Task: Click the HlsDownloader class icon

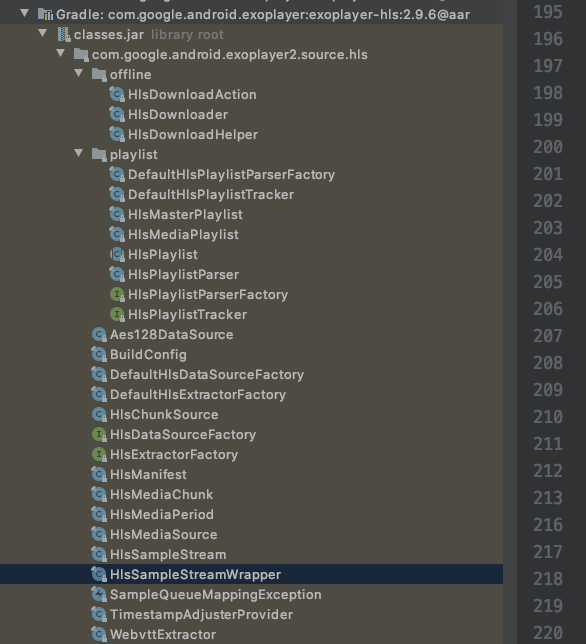Action: point(117,115)
